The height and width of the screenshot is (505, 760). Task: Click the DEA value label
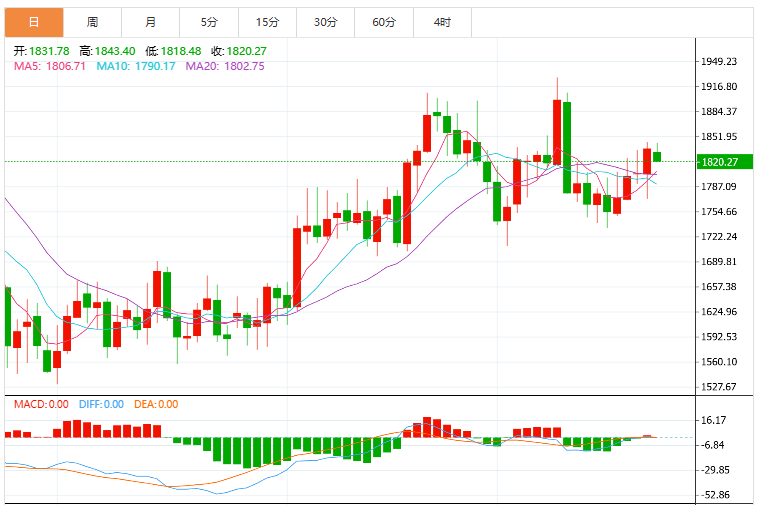tap(156, 404)
